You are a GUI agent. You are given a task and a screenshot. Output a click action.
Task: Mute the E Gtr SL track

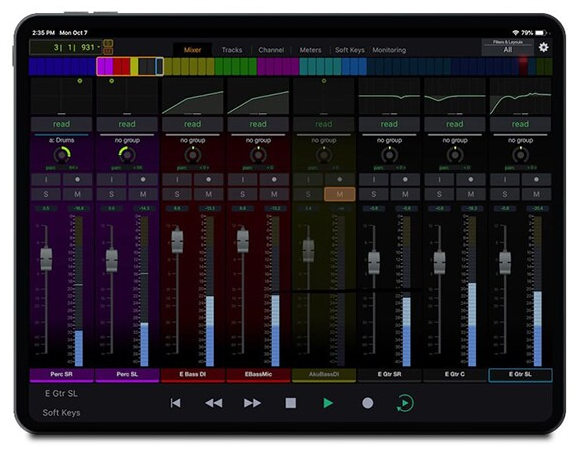pyautogui.click(x=536, y=194)
